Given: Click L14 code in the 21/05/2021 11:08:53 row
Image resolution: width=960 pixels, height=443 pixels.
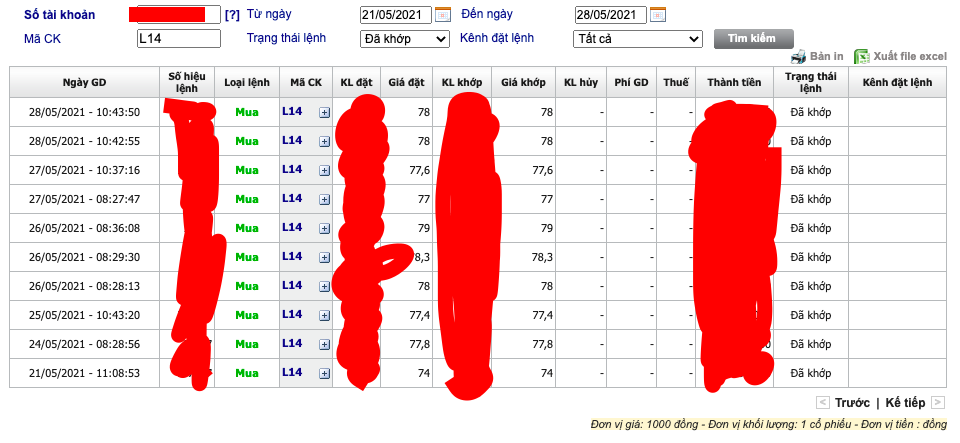Looking at the screenshot, I should [292, 372].
